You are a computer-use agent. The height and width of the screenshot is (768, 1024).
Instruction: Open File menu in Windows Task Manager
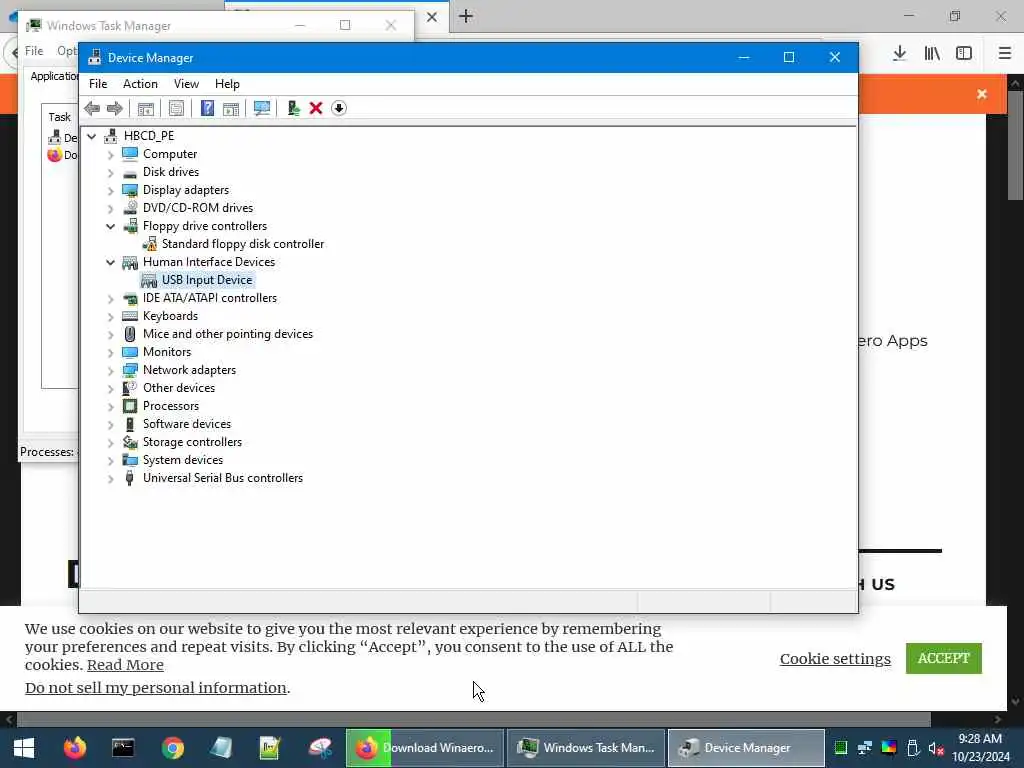[34, 51]
